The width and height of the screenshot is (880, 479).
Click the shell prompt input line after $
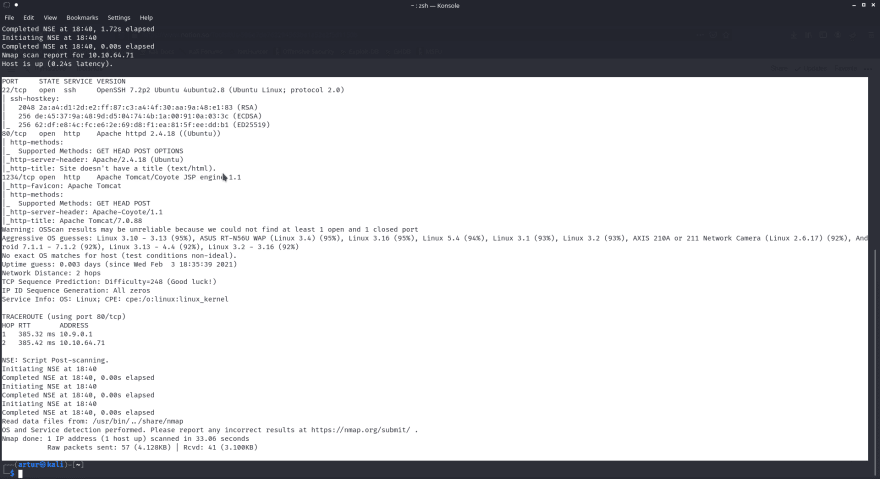20,473
